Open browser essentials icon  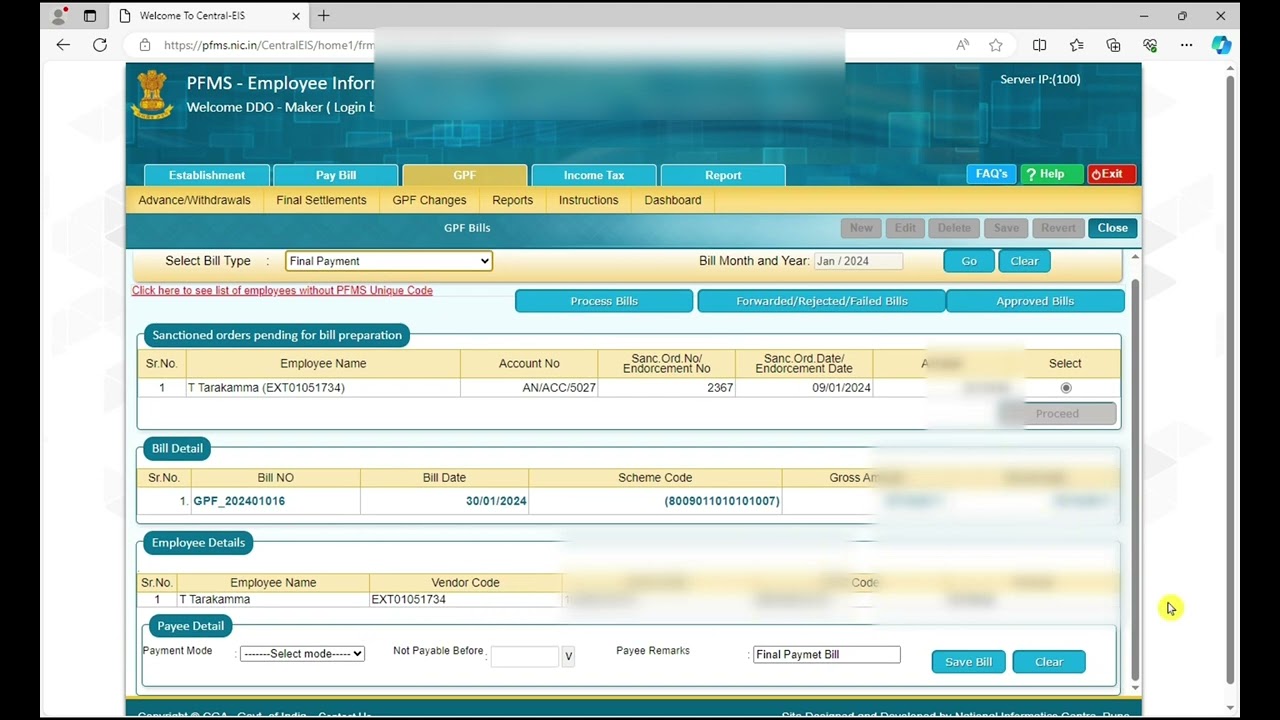coord(1150,45)
